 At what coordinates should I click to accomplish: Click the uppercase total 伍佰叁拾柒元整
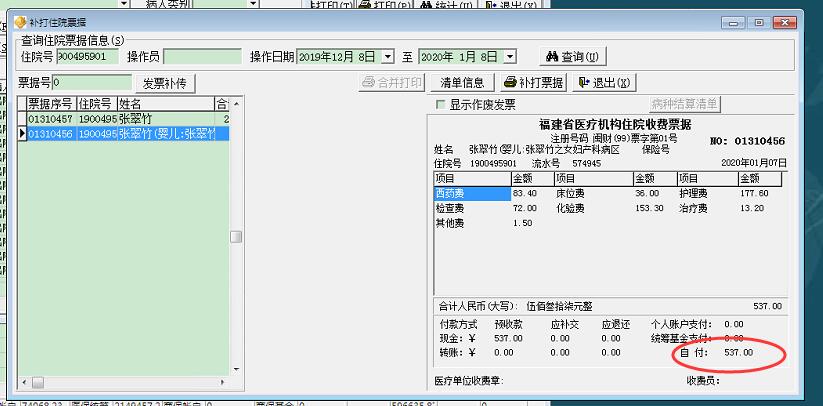[558, 306]
